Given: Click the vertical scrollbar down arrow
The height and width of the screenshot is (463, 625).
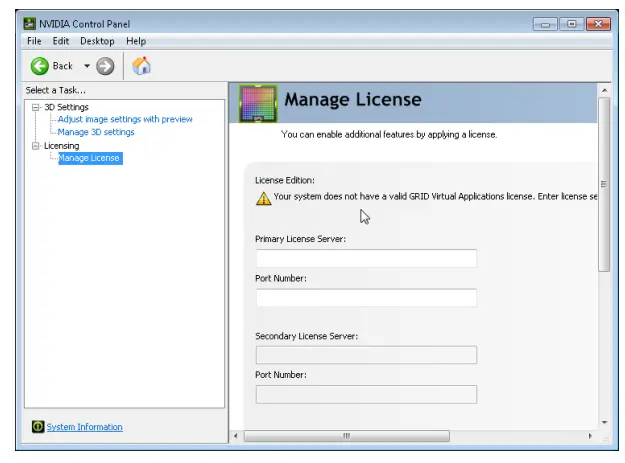Looking at the screenshot, I should click(x=604, y=422).
